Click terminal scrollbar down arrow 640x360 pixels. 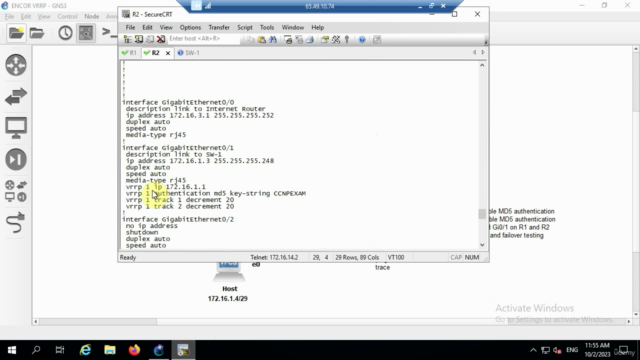tap(482, 245)
